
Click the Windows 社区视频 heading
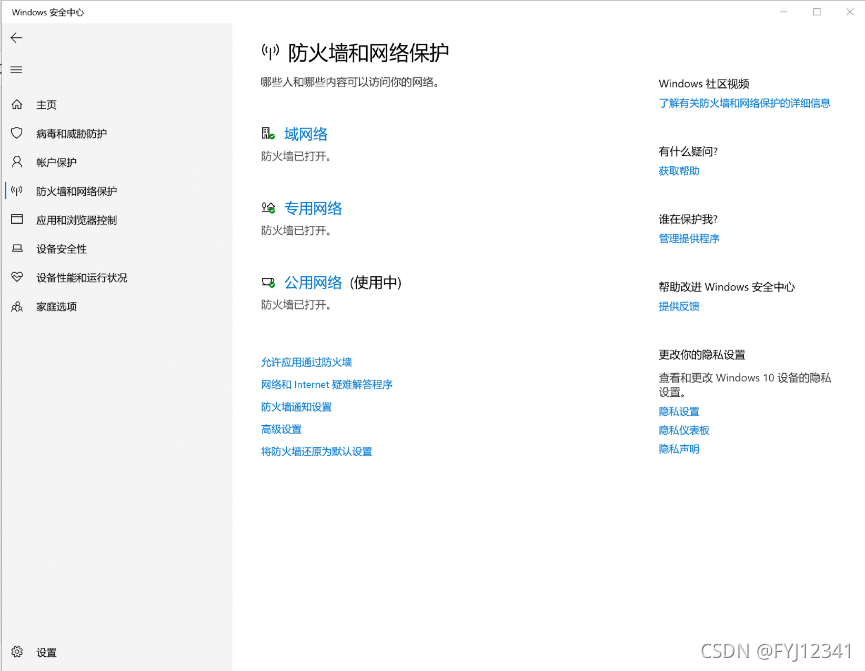pos(704,84)
